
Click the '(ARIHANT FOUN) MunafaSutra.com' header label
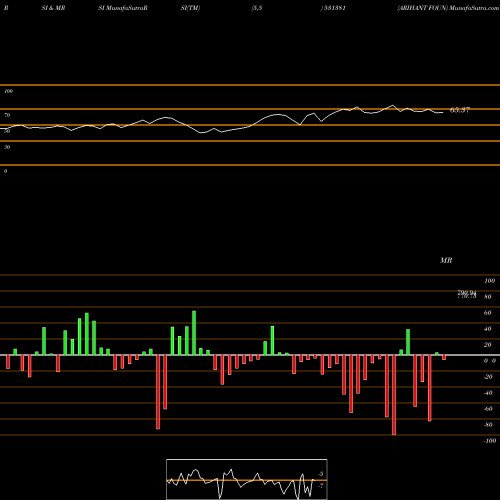coord(448,8)
